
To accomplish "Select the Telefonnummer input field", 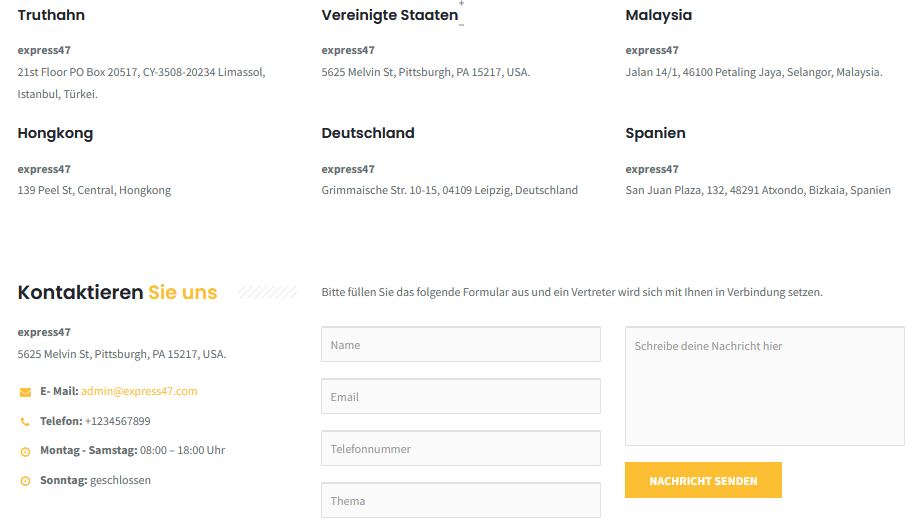I will pos(461,448).
